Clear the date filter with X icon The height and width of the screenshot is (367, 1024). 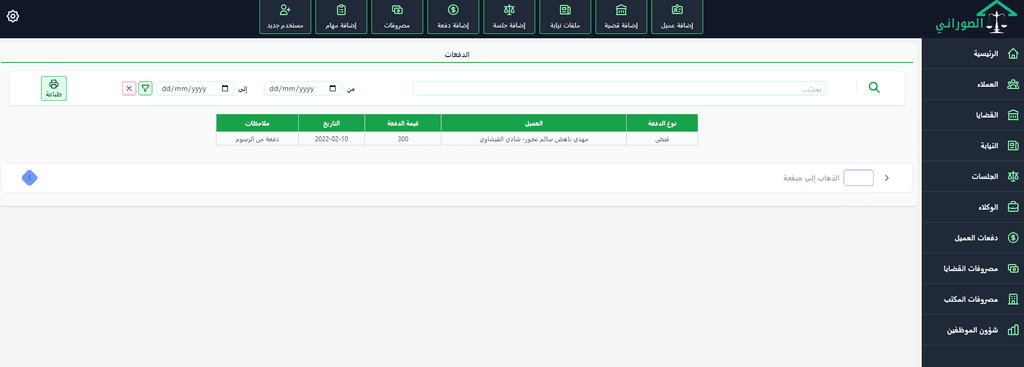(x=129, y=89)
